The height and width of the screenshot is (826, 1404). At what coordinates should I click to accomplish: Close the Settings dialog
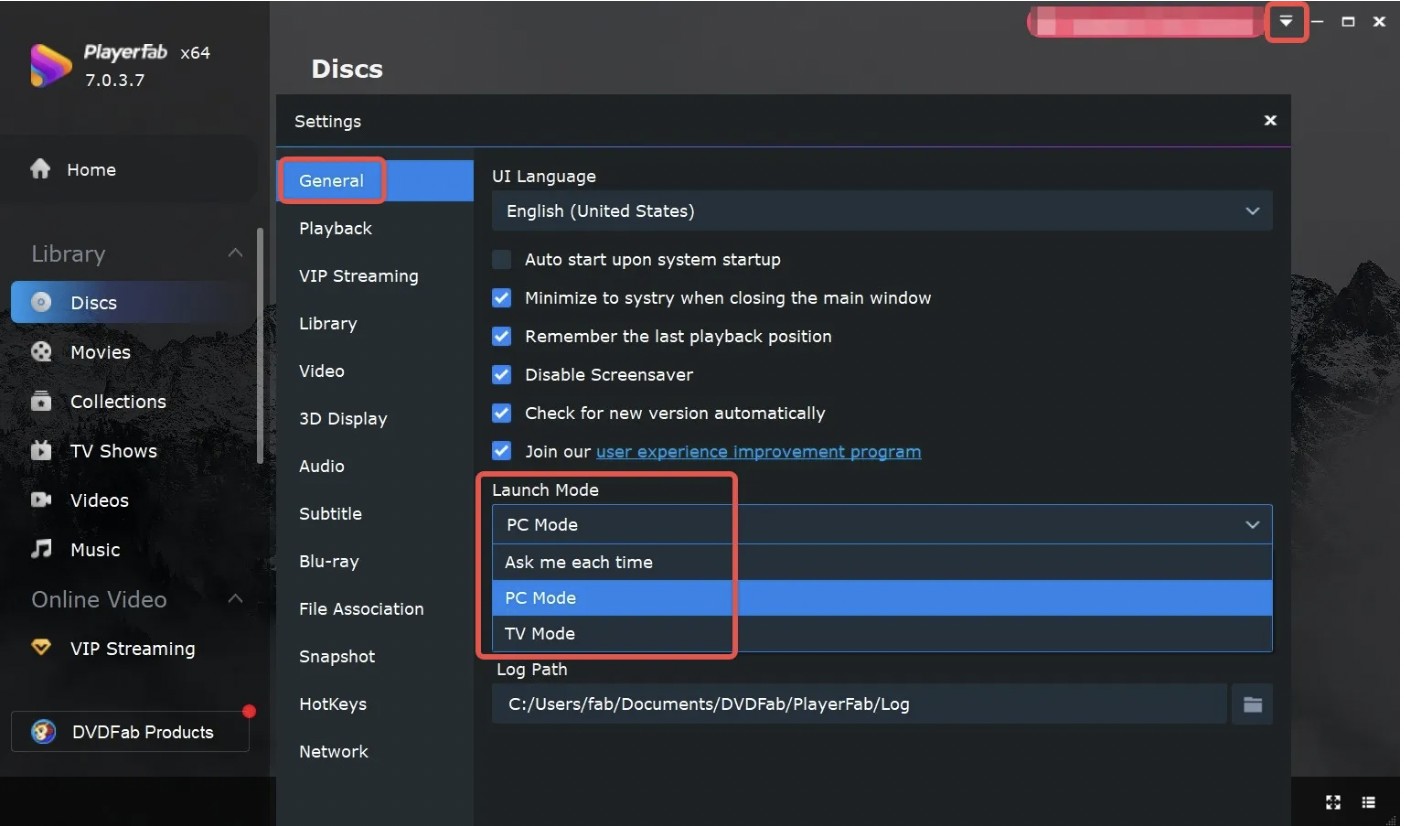(x=1270, y=120)
